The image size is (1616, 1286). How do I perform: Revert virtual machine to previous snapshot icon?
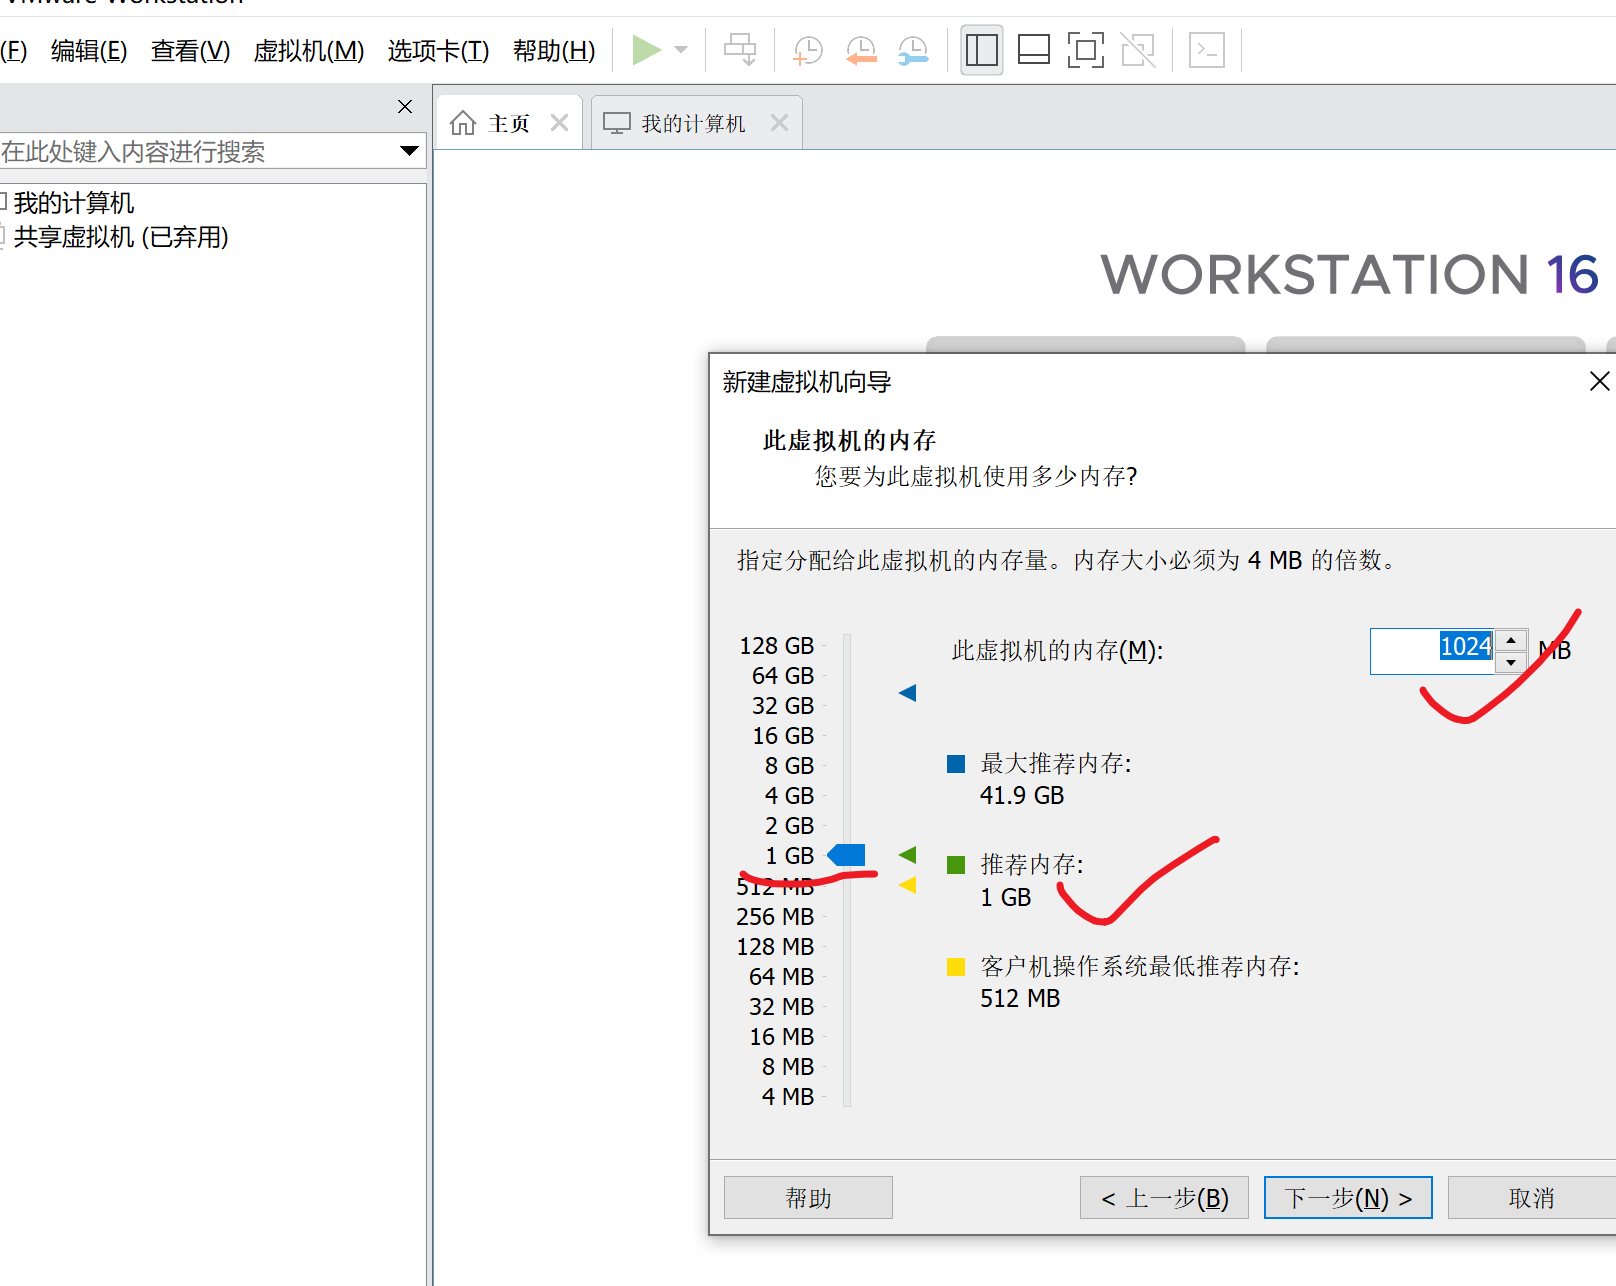click(861, 50)
